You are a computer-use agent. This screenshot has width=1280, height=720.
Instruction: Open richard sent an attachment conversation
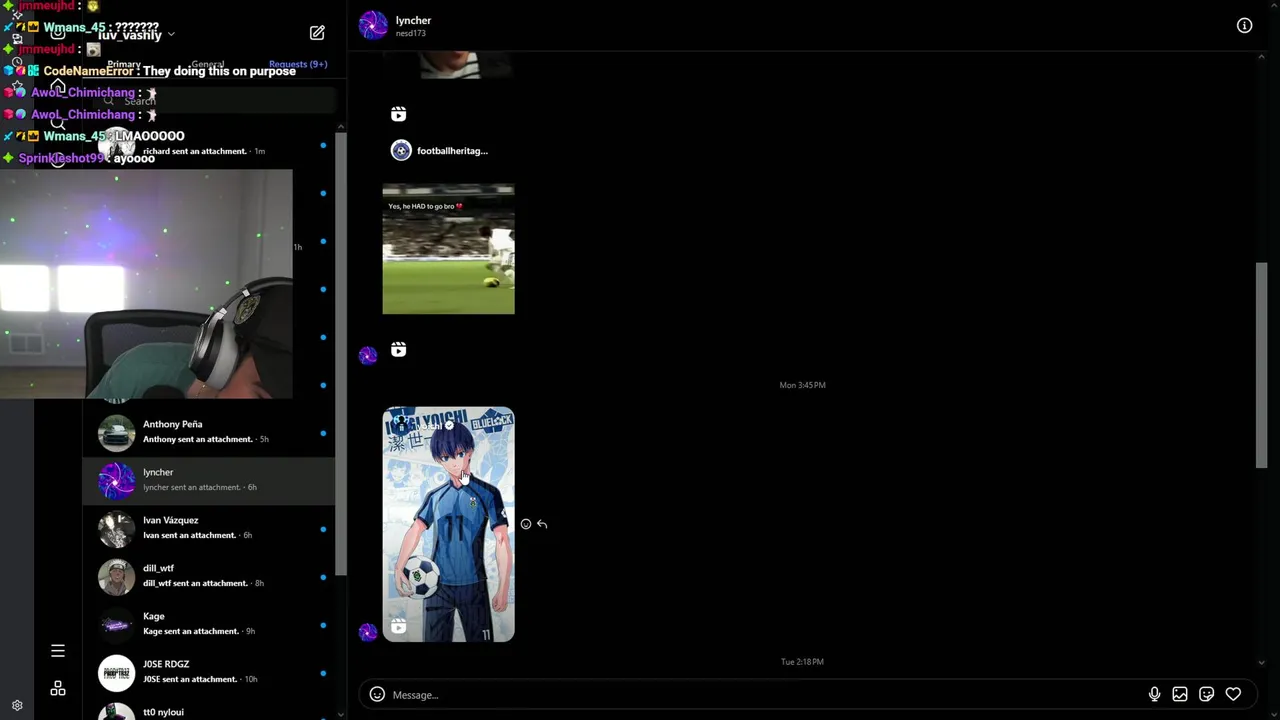pyautogui.click(x=209, y=146)
